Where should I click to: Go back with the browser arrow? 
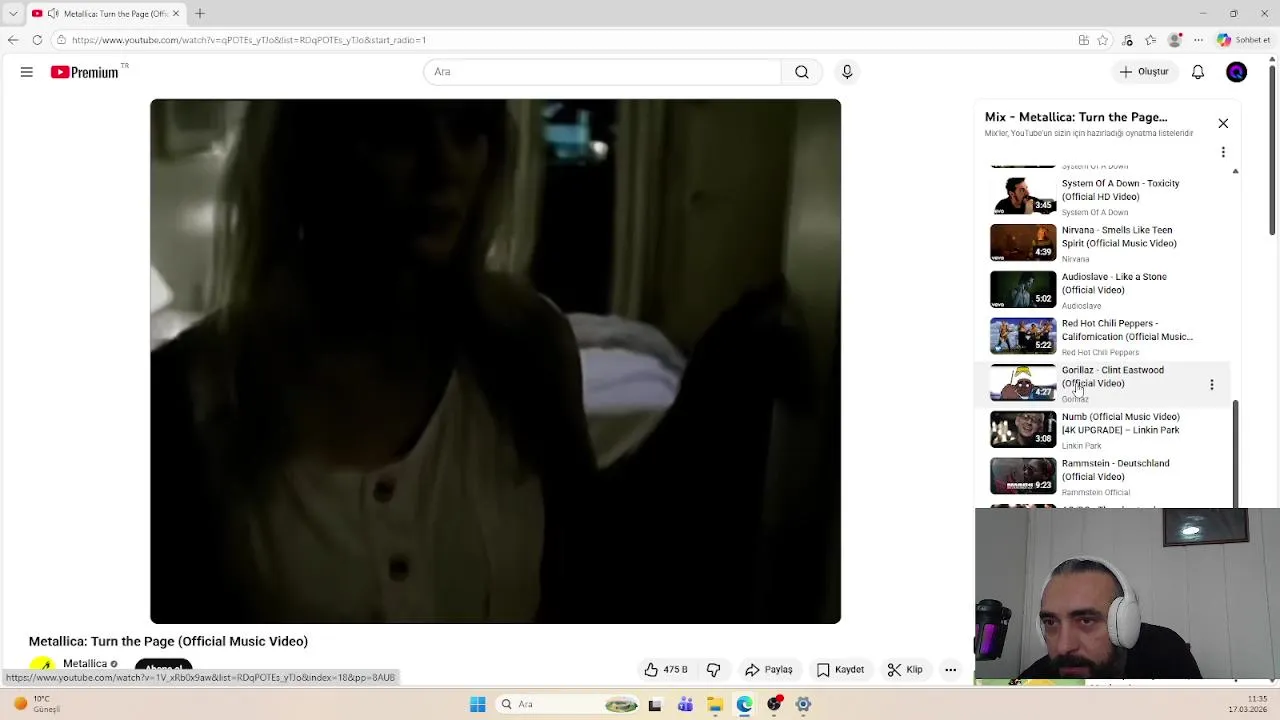coord(13,40)
